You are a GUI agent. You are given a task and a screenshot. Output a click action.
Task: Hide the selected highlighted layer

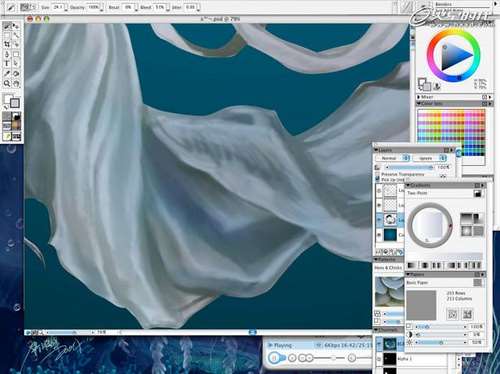(x=379, y=220)
